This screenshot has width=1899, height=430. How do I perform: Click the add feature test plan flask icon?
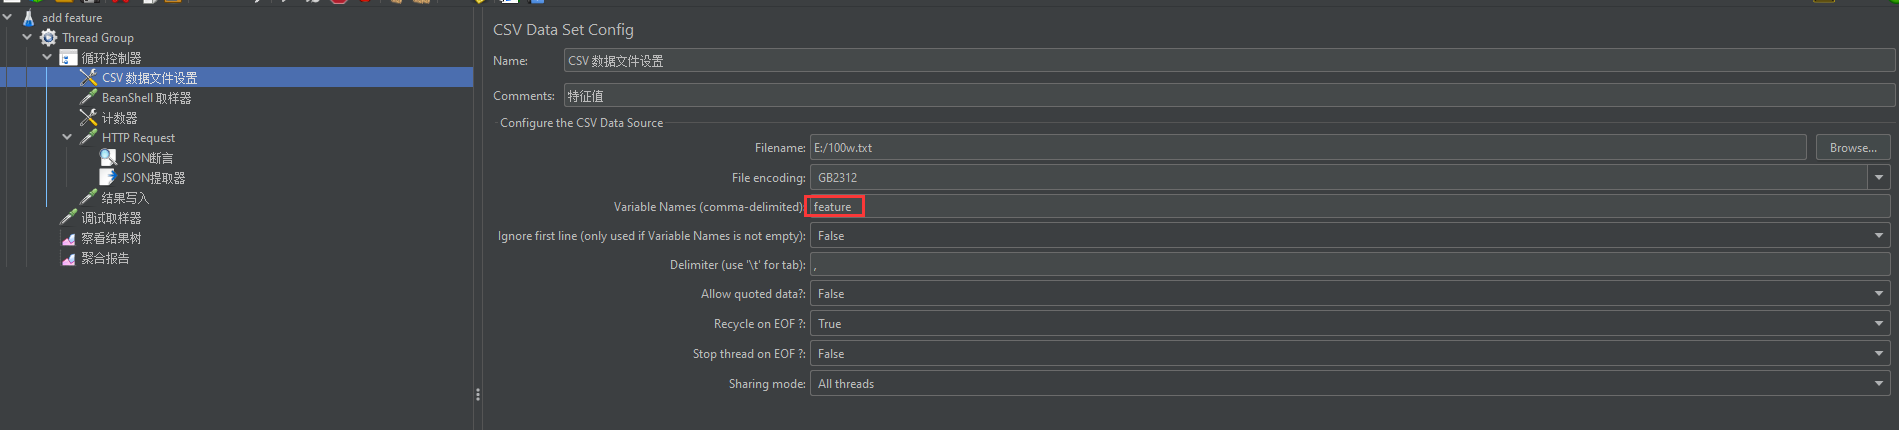coord(28,18)
